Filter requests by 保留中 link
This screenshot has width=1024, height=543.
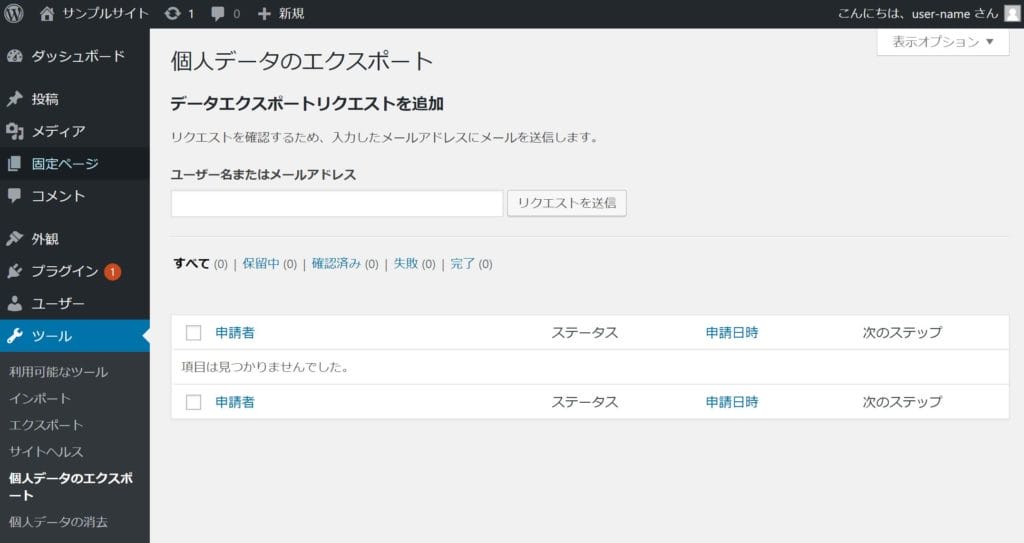pos(261,264)
